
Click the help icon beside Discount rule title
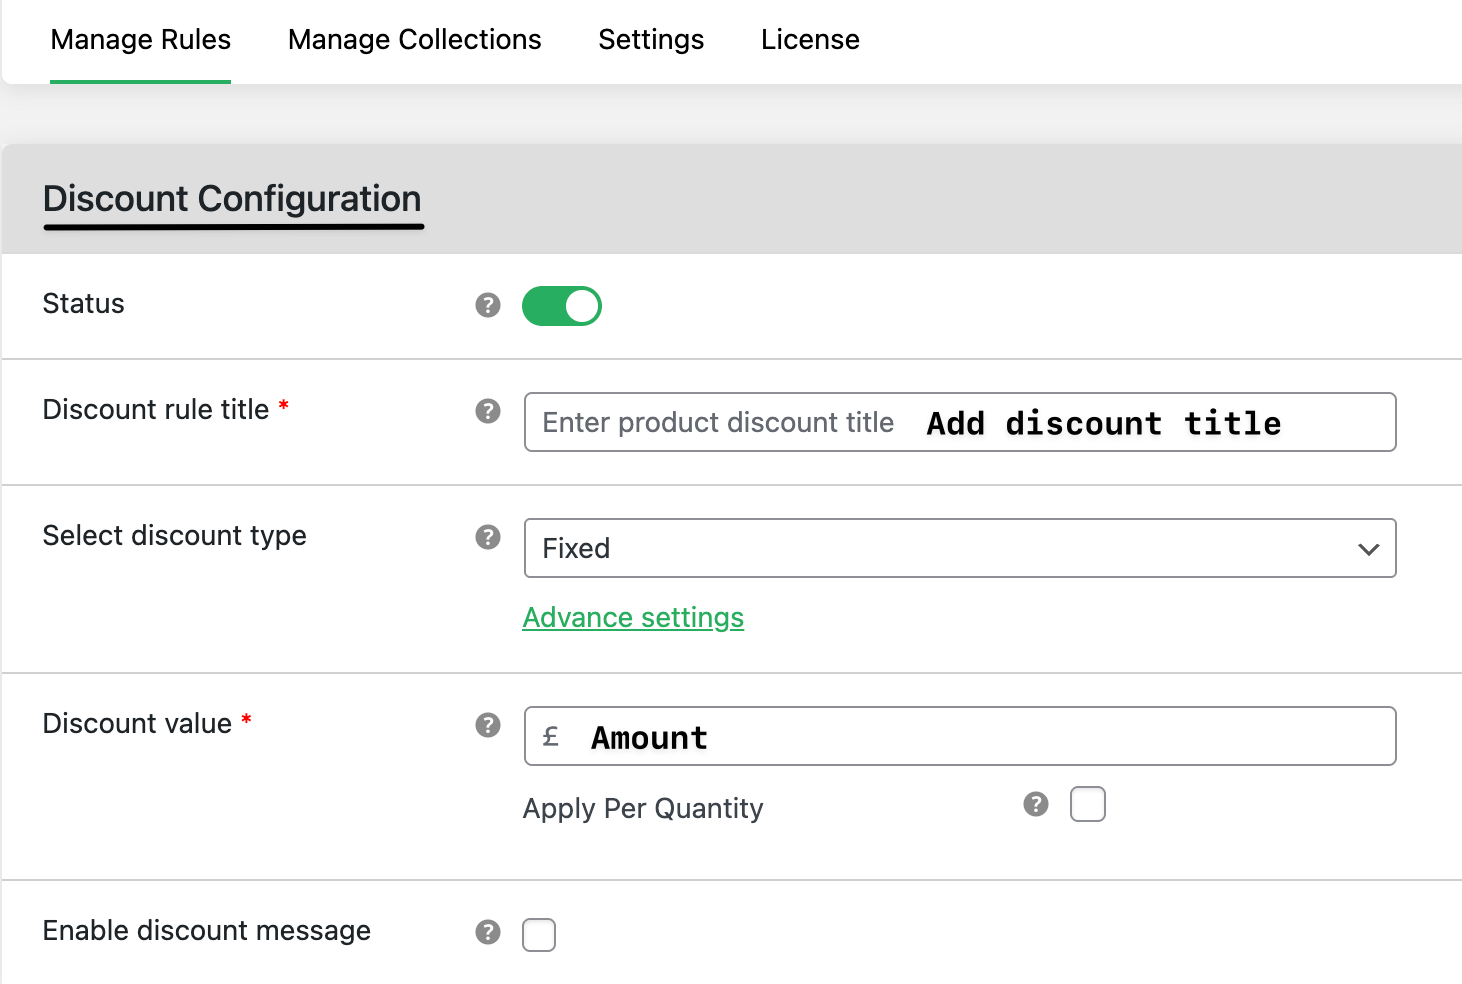pyautogui.click(x=487, y=410)
